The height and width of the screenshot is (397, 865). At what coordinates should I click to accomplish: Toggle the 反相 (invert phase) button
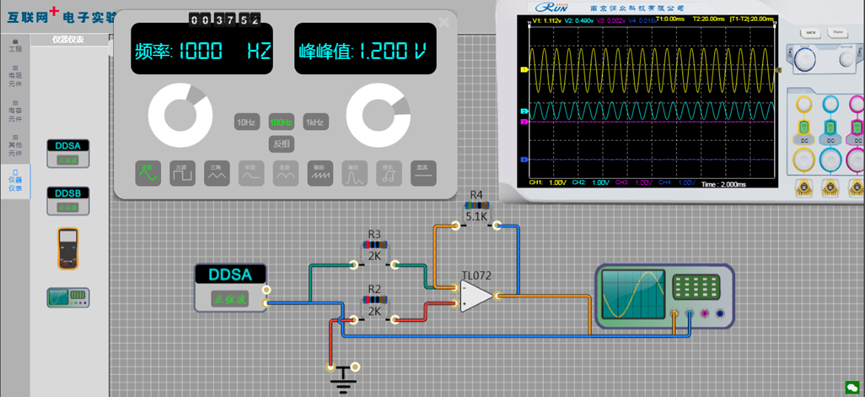[x=281, y=144]
